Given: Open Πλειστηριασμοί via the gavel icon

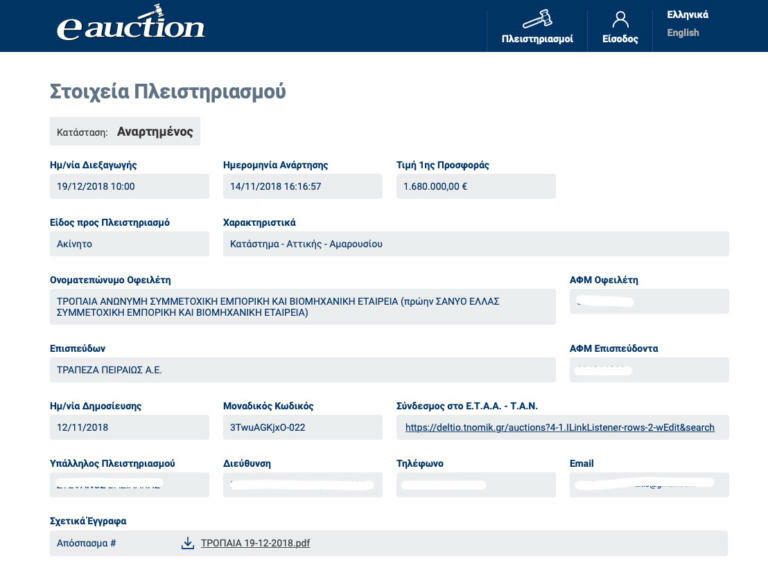Looking at the screenshot, I should [x=537, y=20].
